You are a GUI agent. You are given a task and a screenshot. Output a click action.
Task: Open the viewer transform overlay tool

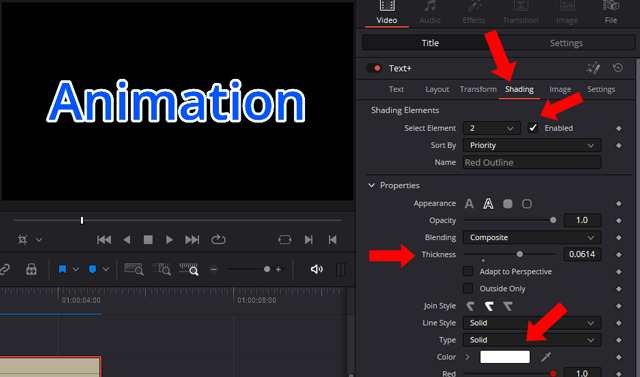23,240
